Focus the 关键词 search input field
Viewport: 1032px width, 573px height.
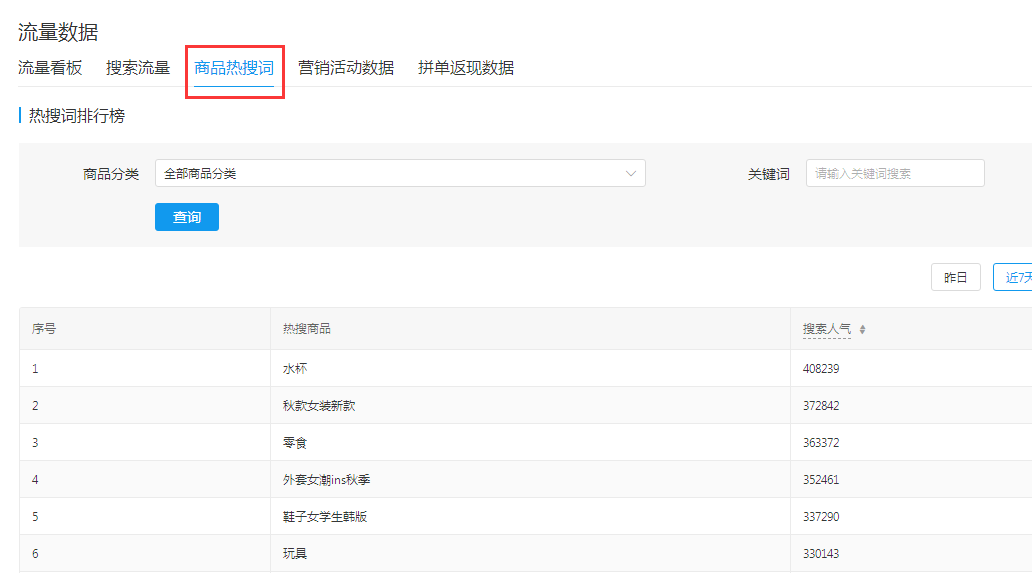tap(895, 174)
